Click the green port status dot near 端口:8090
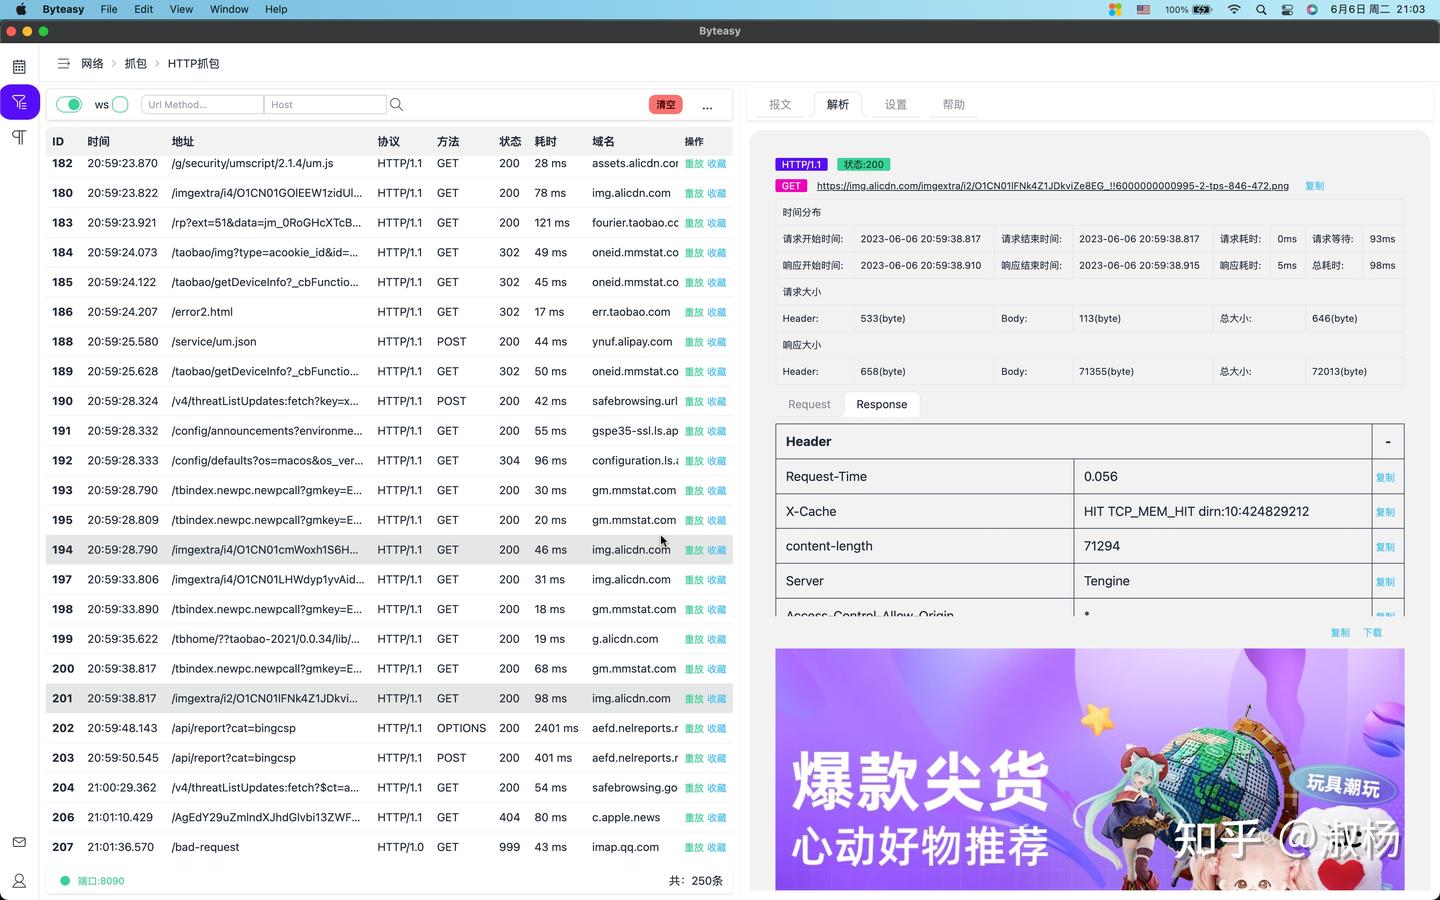 [65, 881]
